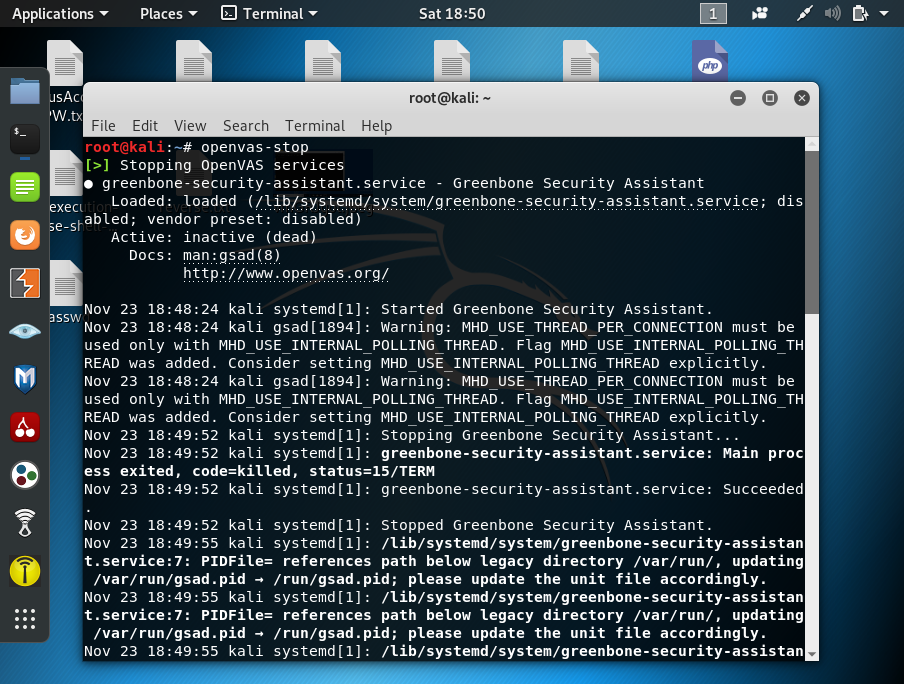
Task: Open the File menu in terminal
Action: [103, 126]
